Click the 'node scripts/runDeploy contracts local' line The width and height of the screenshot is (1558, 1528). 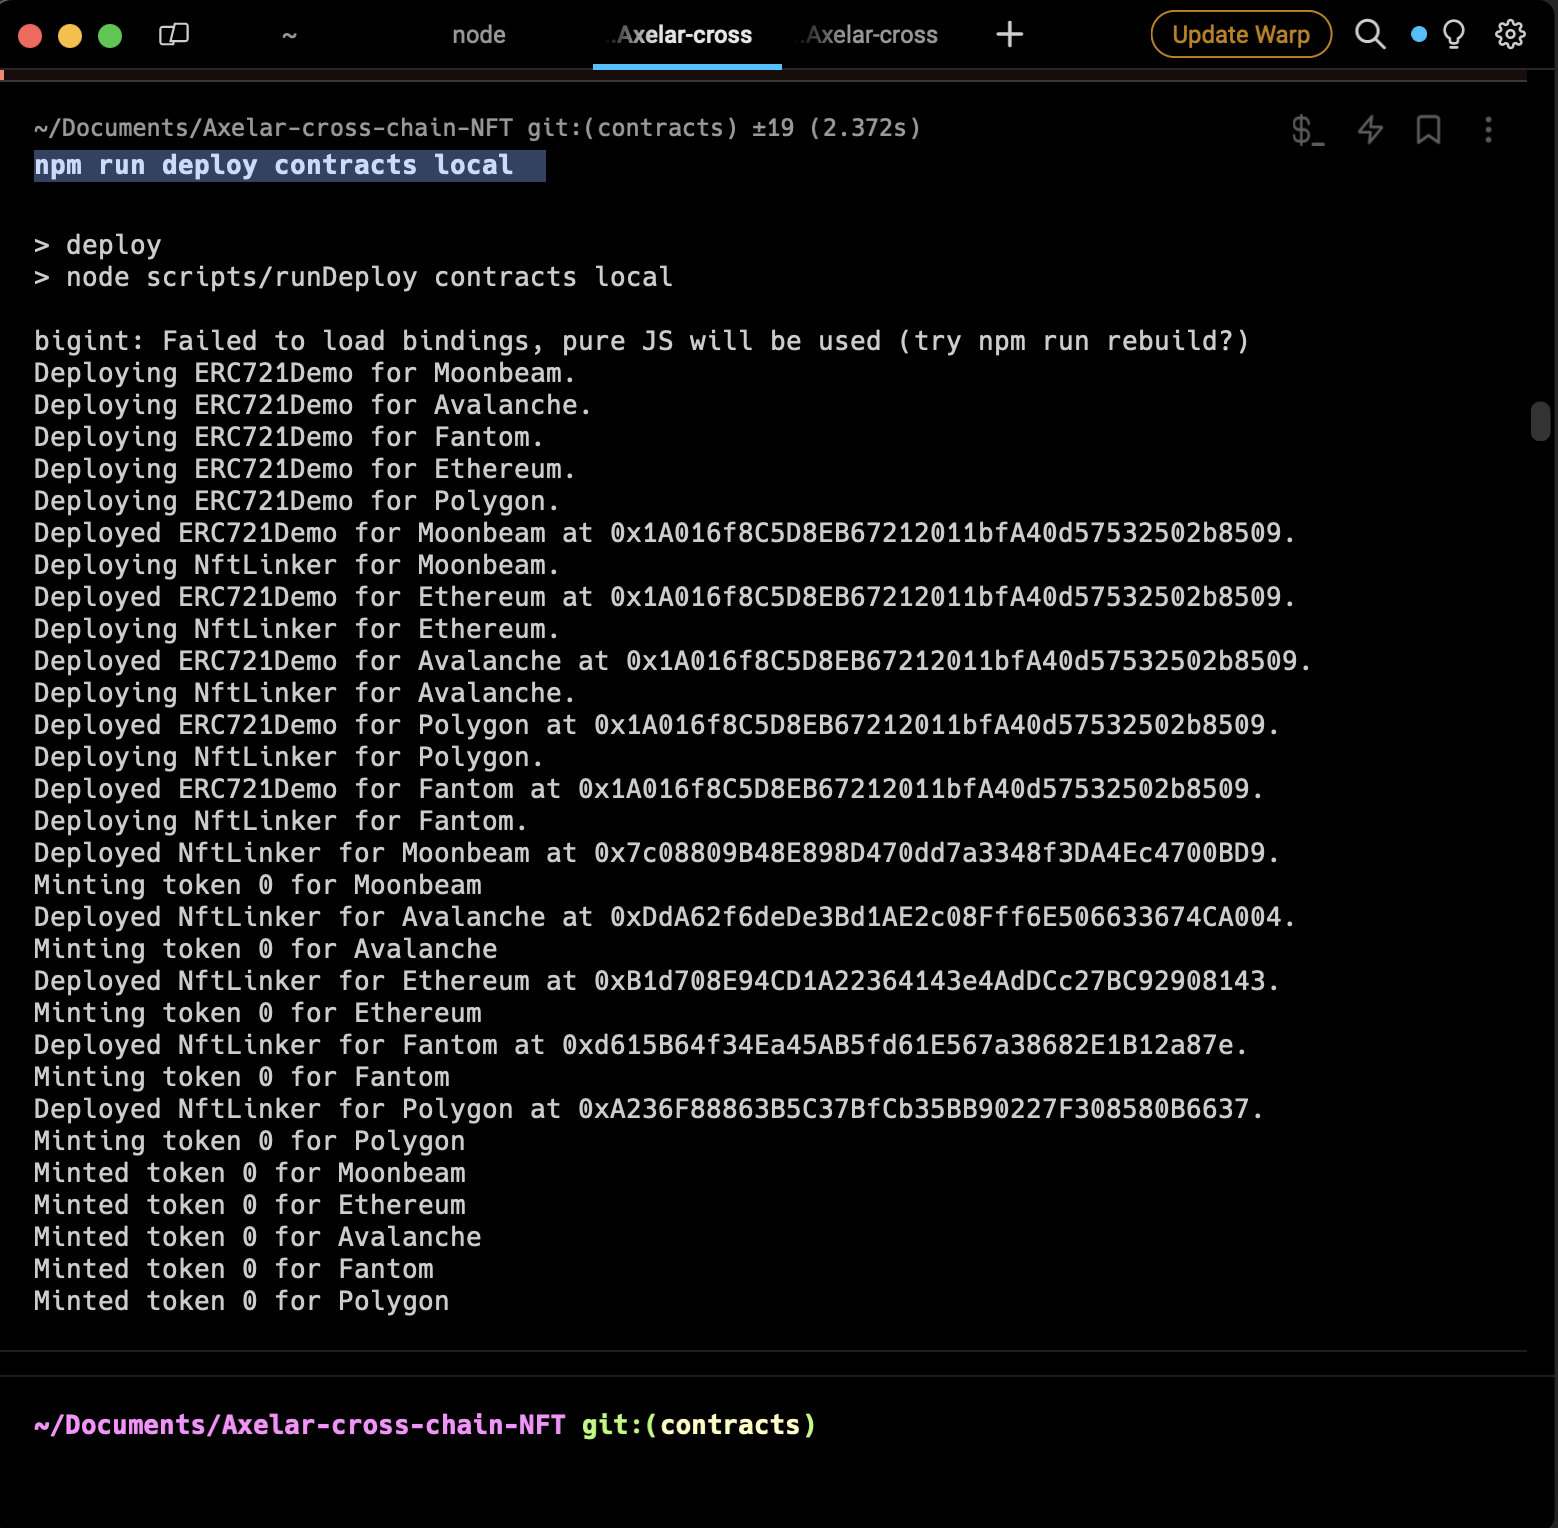pyautogui.click(x=354, y=277)
